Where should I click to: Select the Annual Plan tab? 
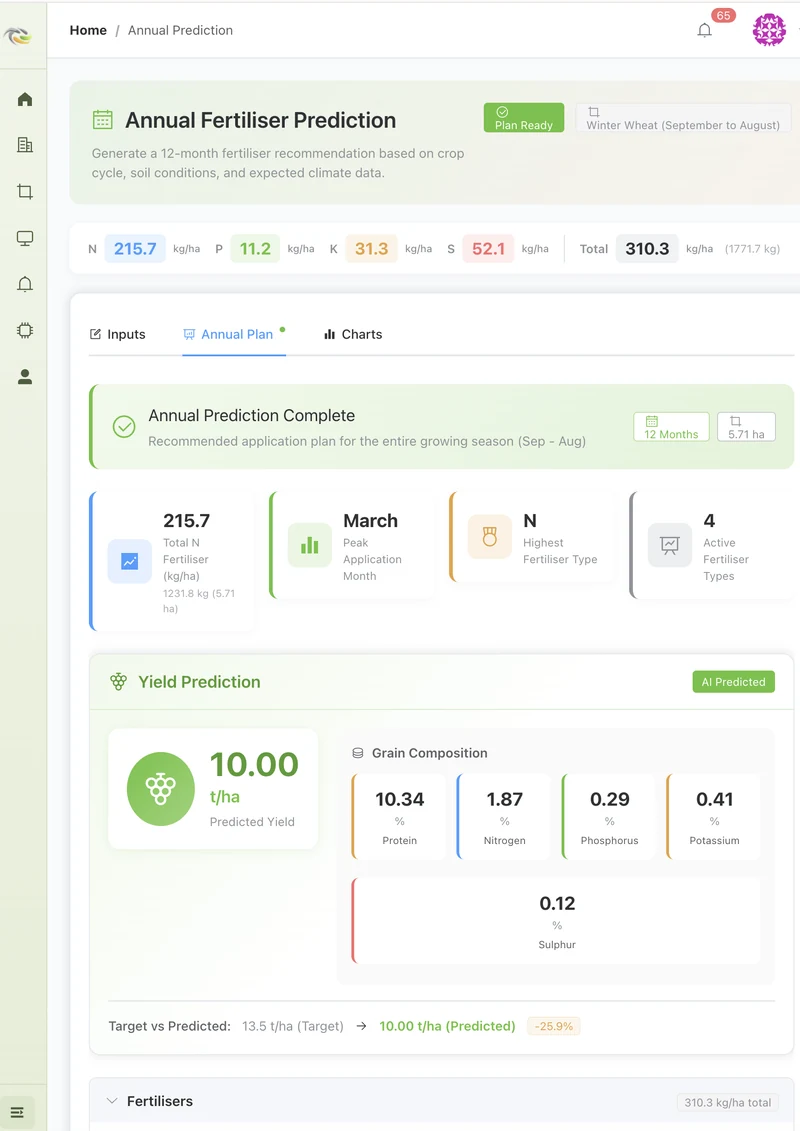coord(229,334)
